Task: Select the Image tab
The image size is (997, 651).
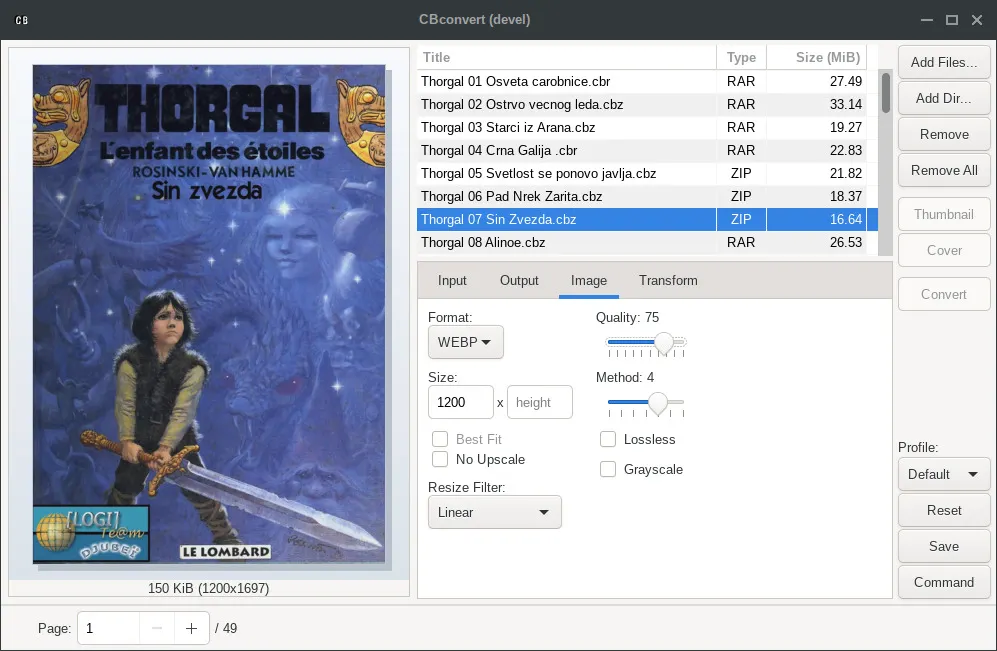Action: (x=589, y=280)
